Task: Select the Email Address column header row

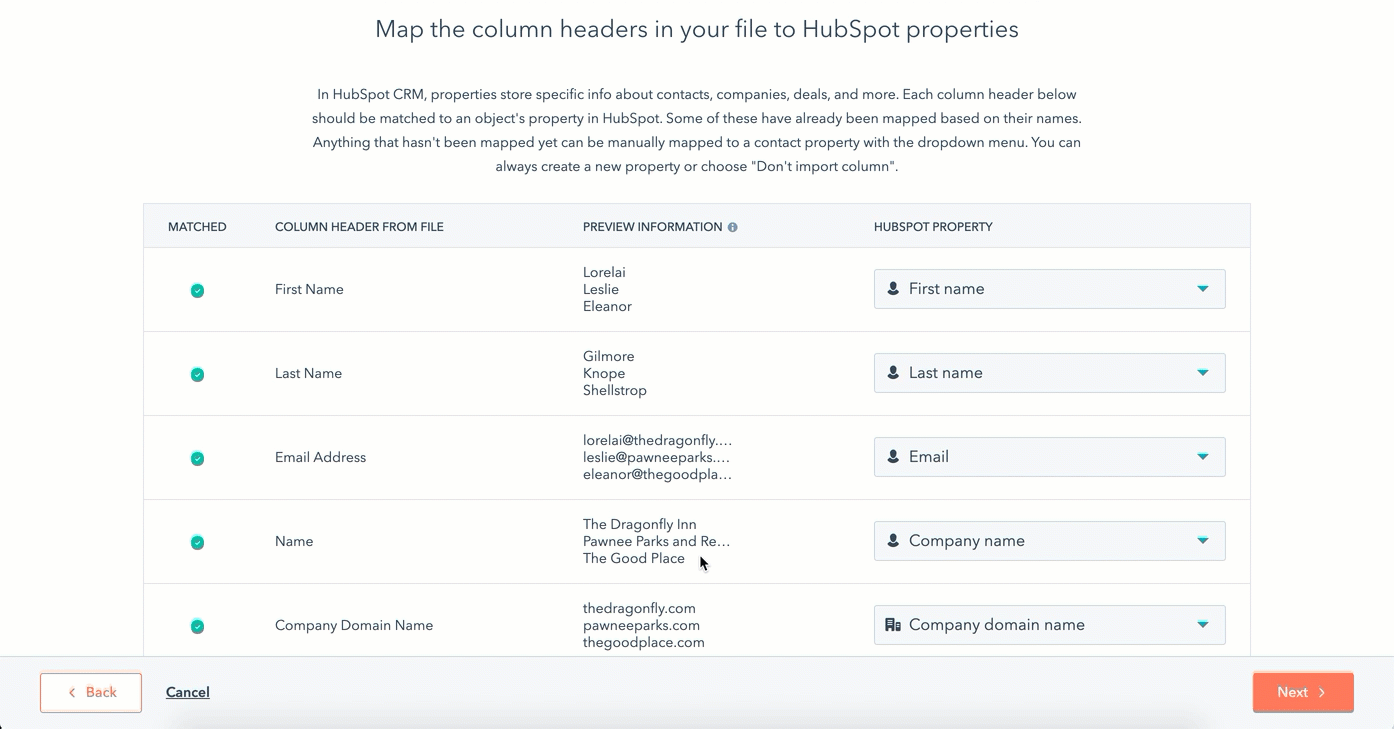Action: point(320,458)
